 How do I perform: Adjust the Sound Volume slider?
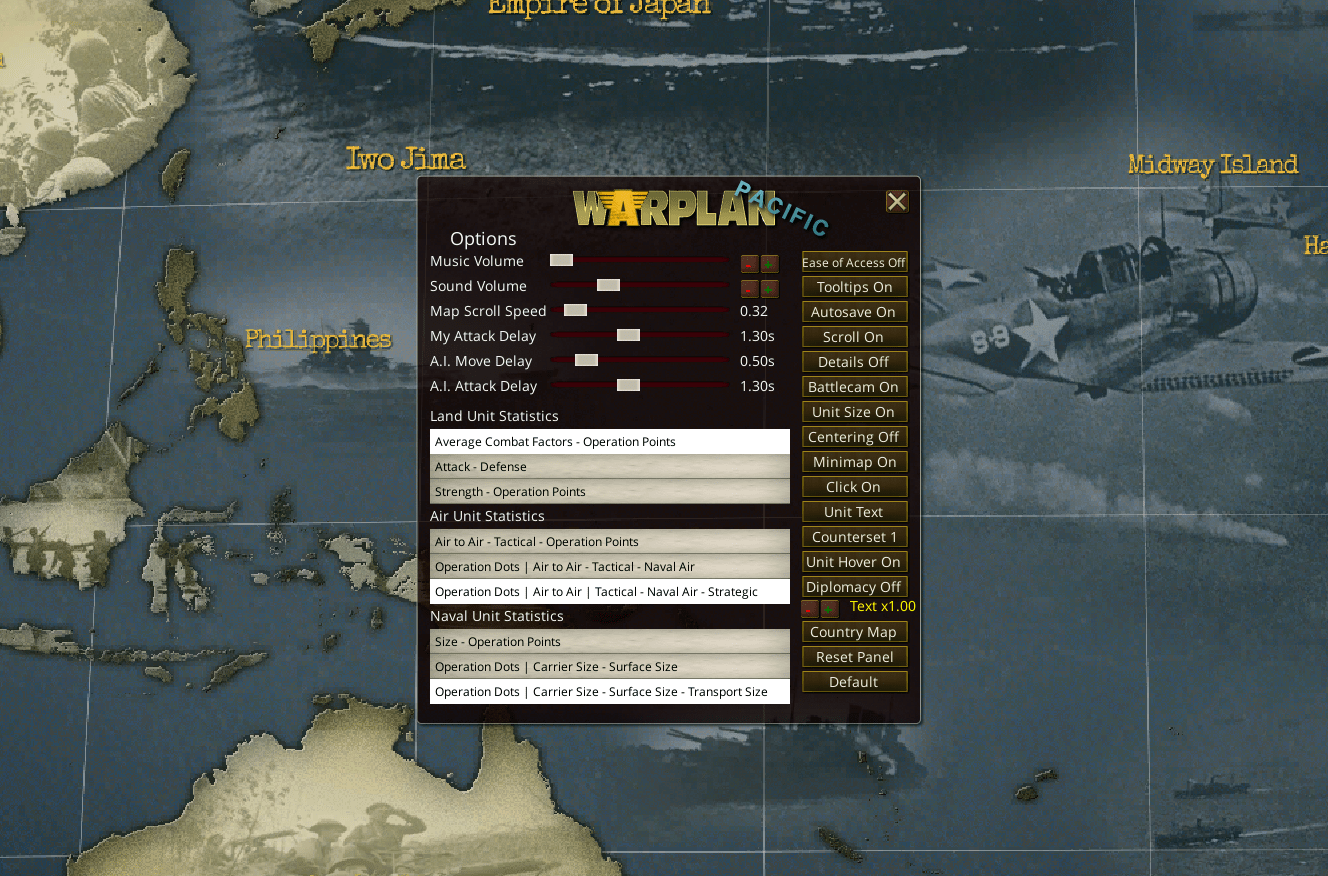click(639, 285)
